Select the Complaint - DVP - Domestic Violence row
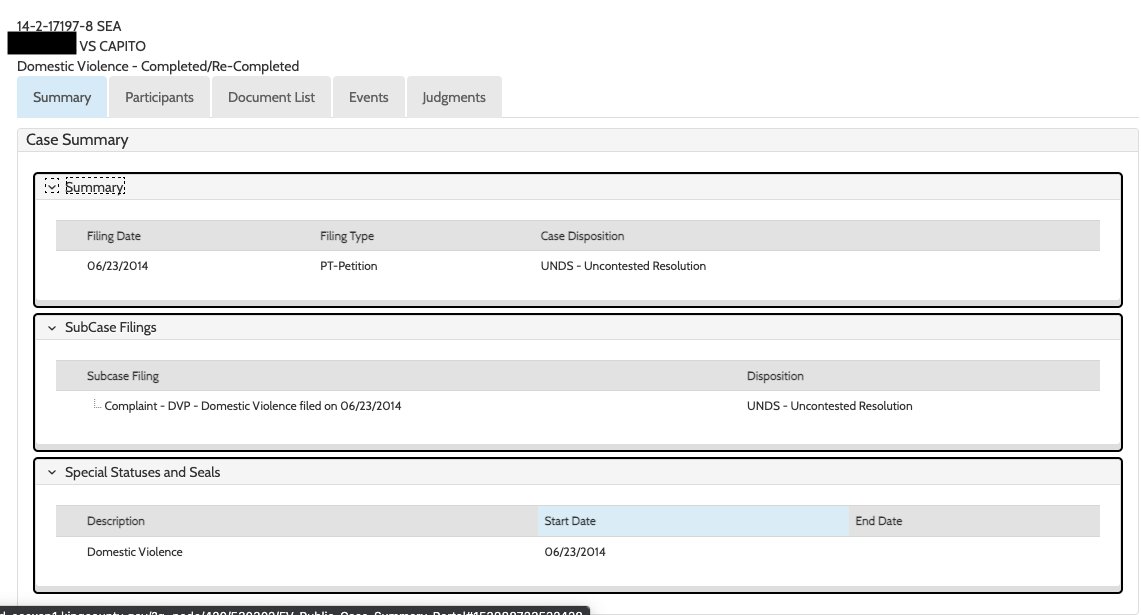This screenshot has height=615, width=1141. [x=253, y=406]
